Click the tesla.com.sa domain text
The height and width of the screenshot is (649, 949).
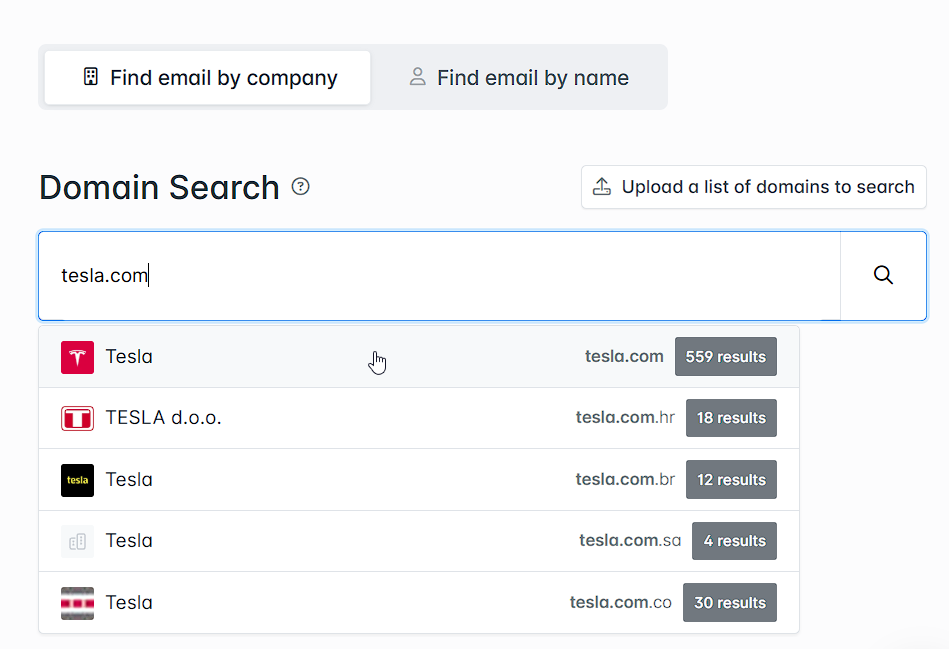pyautogui.click(x=630, y=541)
